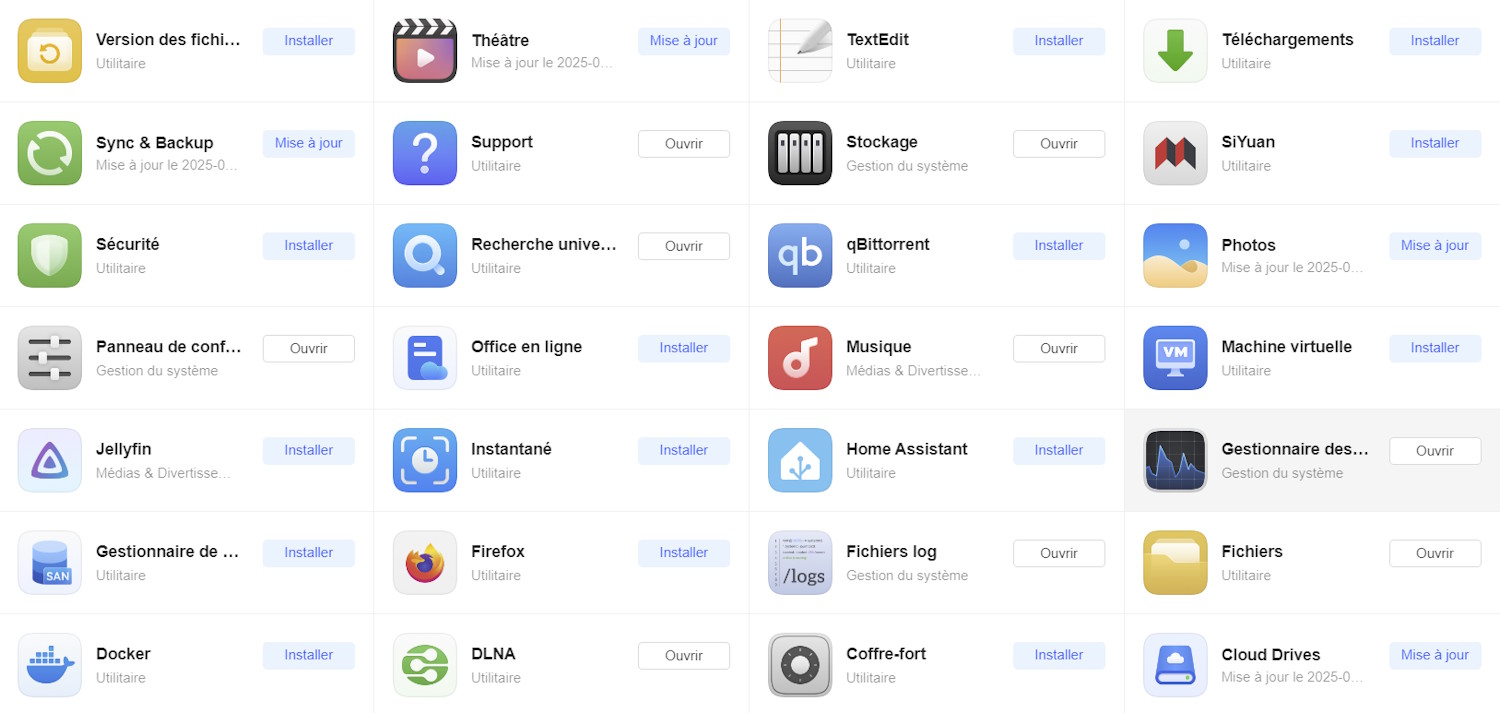
Task: Click the Home Assistant icon
Action: 800,460
